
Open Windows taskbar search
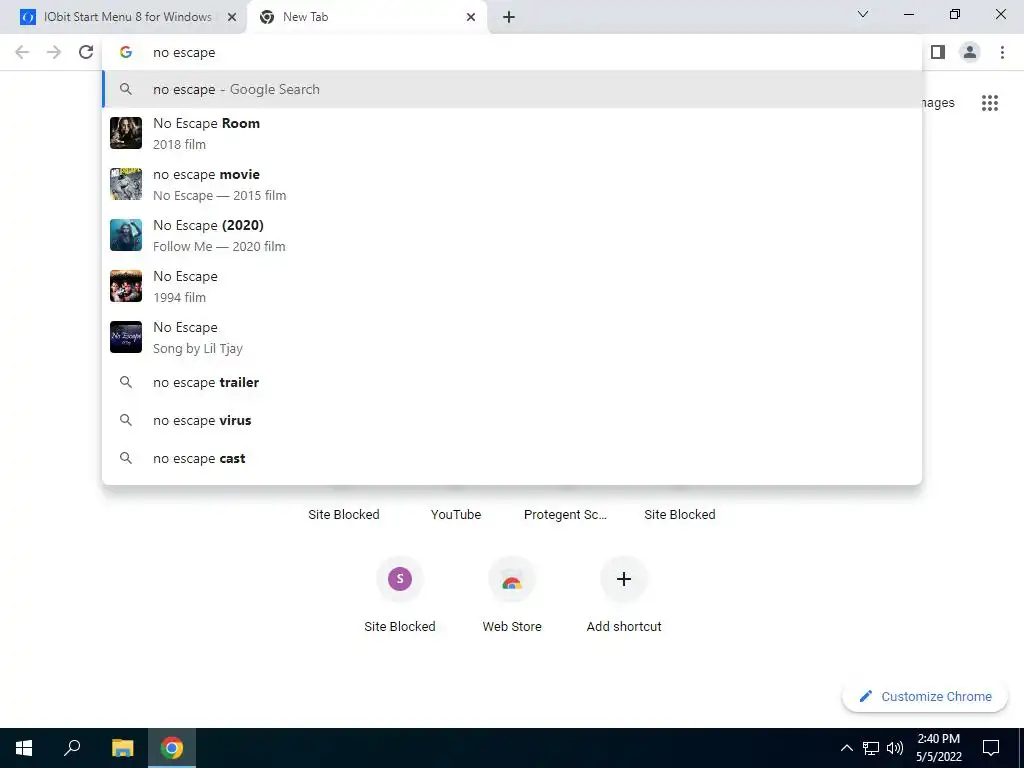coord(72,748)
